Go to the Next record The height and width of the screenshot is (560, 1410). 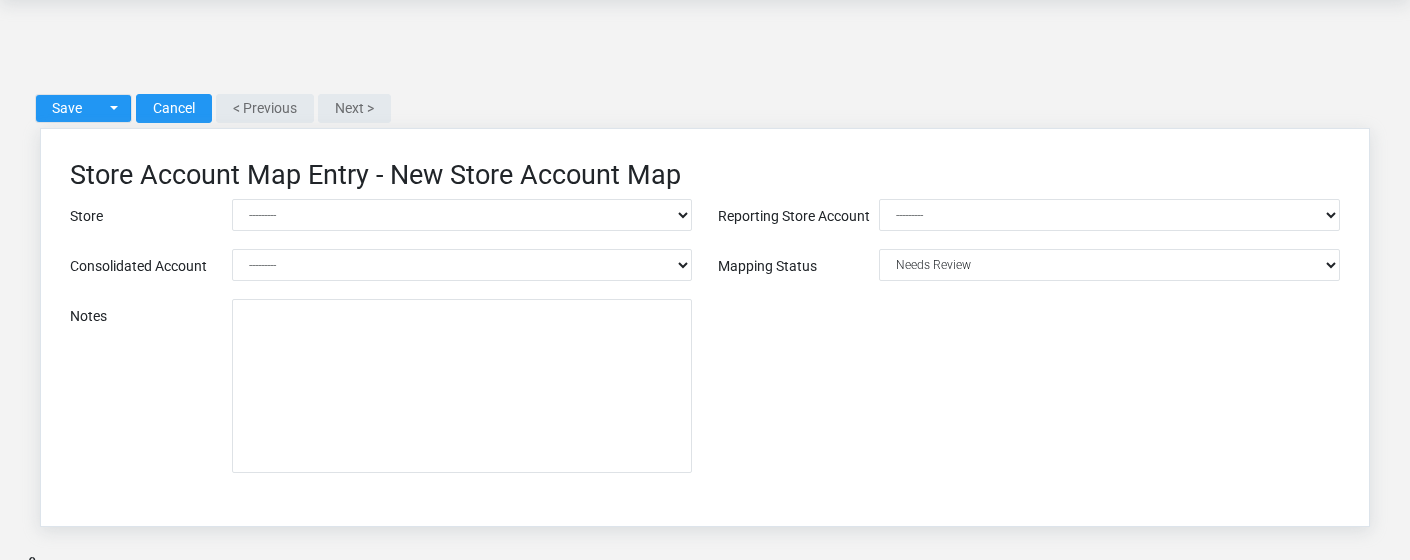(354, 108)
